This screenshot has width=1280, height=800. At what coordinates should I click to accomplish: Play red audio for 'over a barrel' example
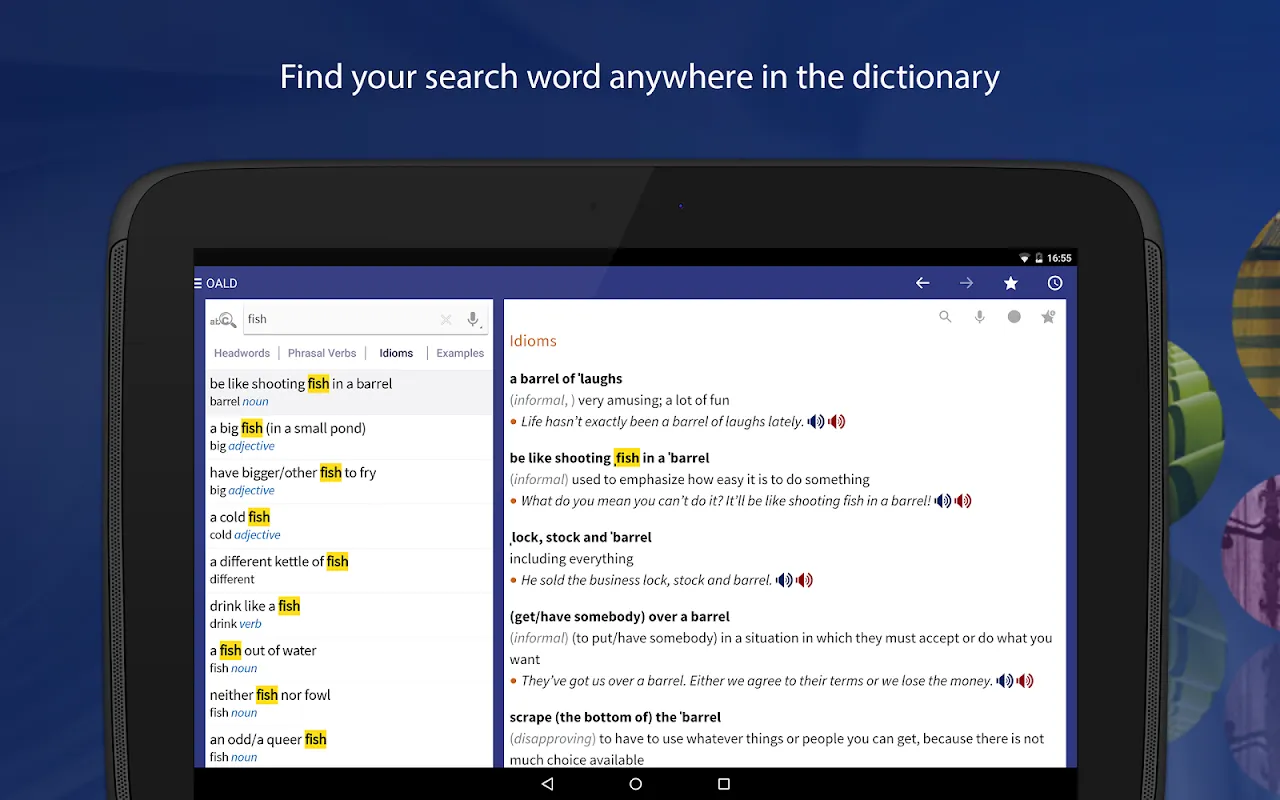coord(1025,681)
